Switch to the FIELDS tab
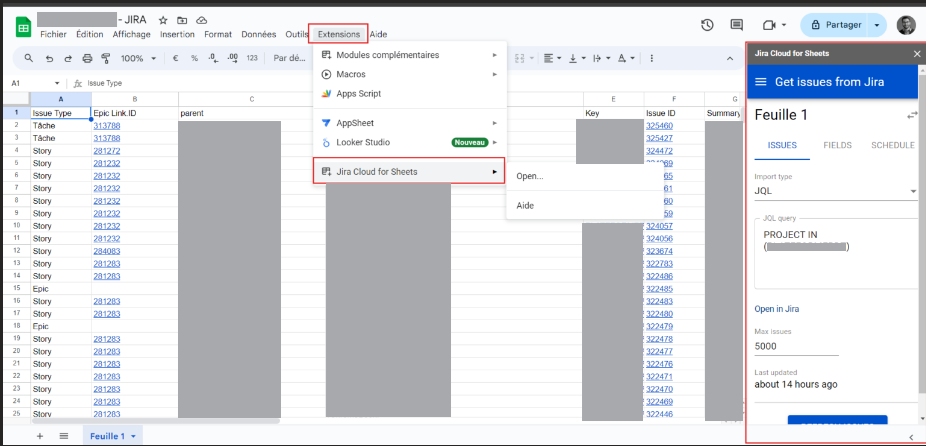This screenshot has height=446, width=926. [x=837, y=145]
